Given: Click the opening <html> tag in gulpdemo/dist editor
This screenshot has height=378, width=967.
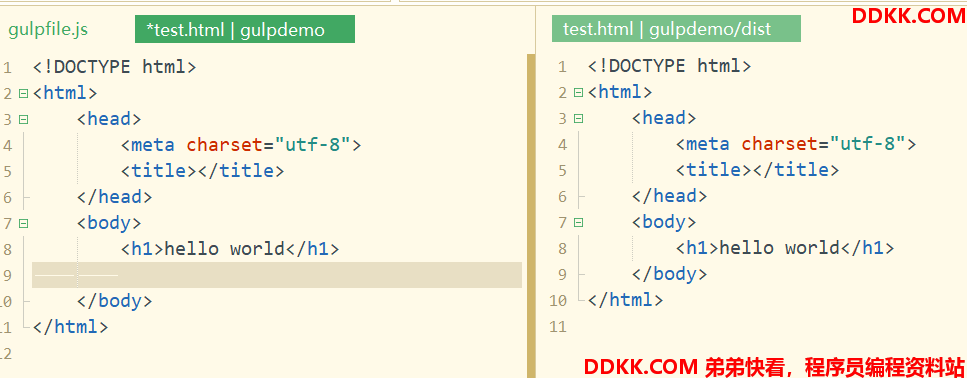Looking at the screenshot, I should point(620,93).
